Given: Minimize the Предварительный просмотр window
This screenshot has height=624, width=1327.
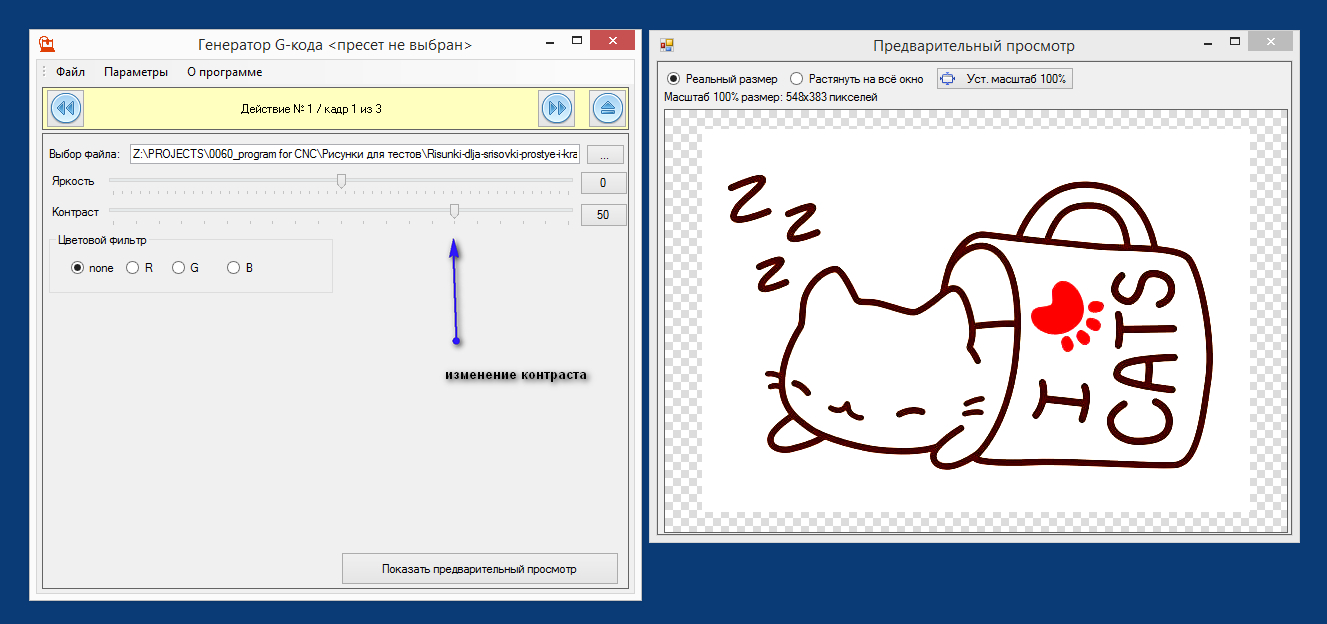Looking at the screenshot, I should click(x=1210, y=43).
